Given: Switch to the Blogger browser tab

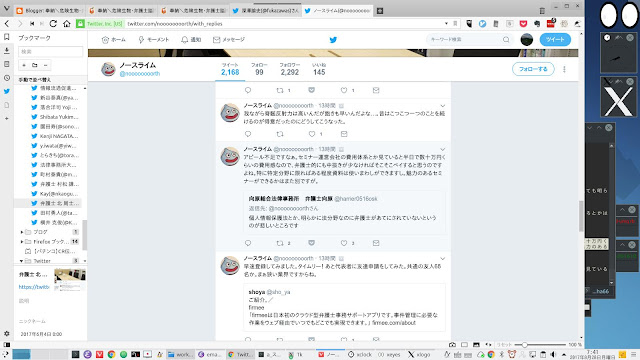Looking at the screenshot, I should [49, 11].
